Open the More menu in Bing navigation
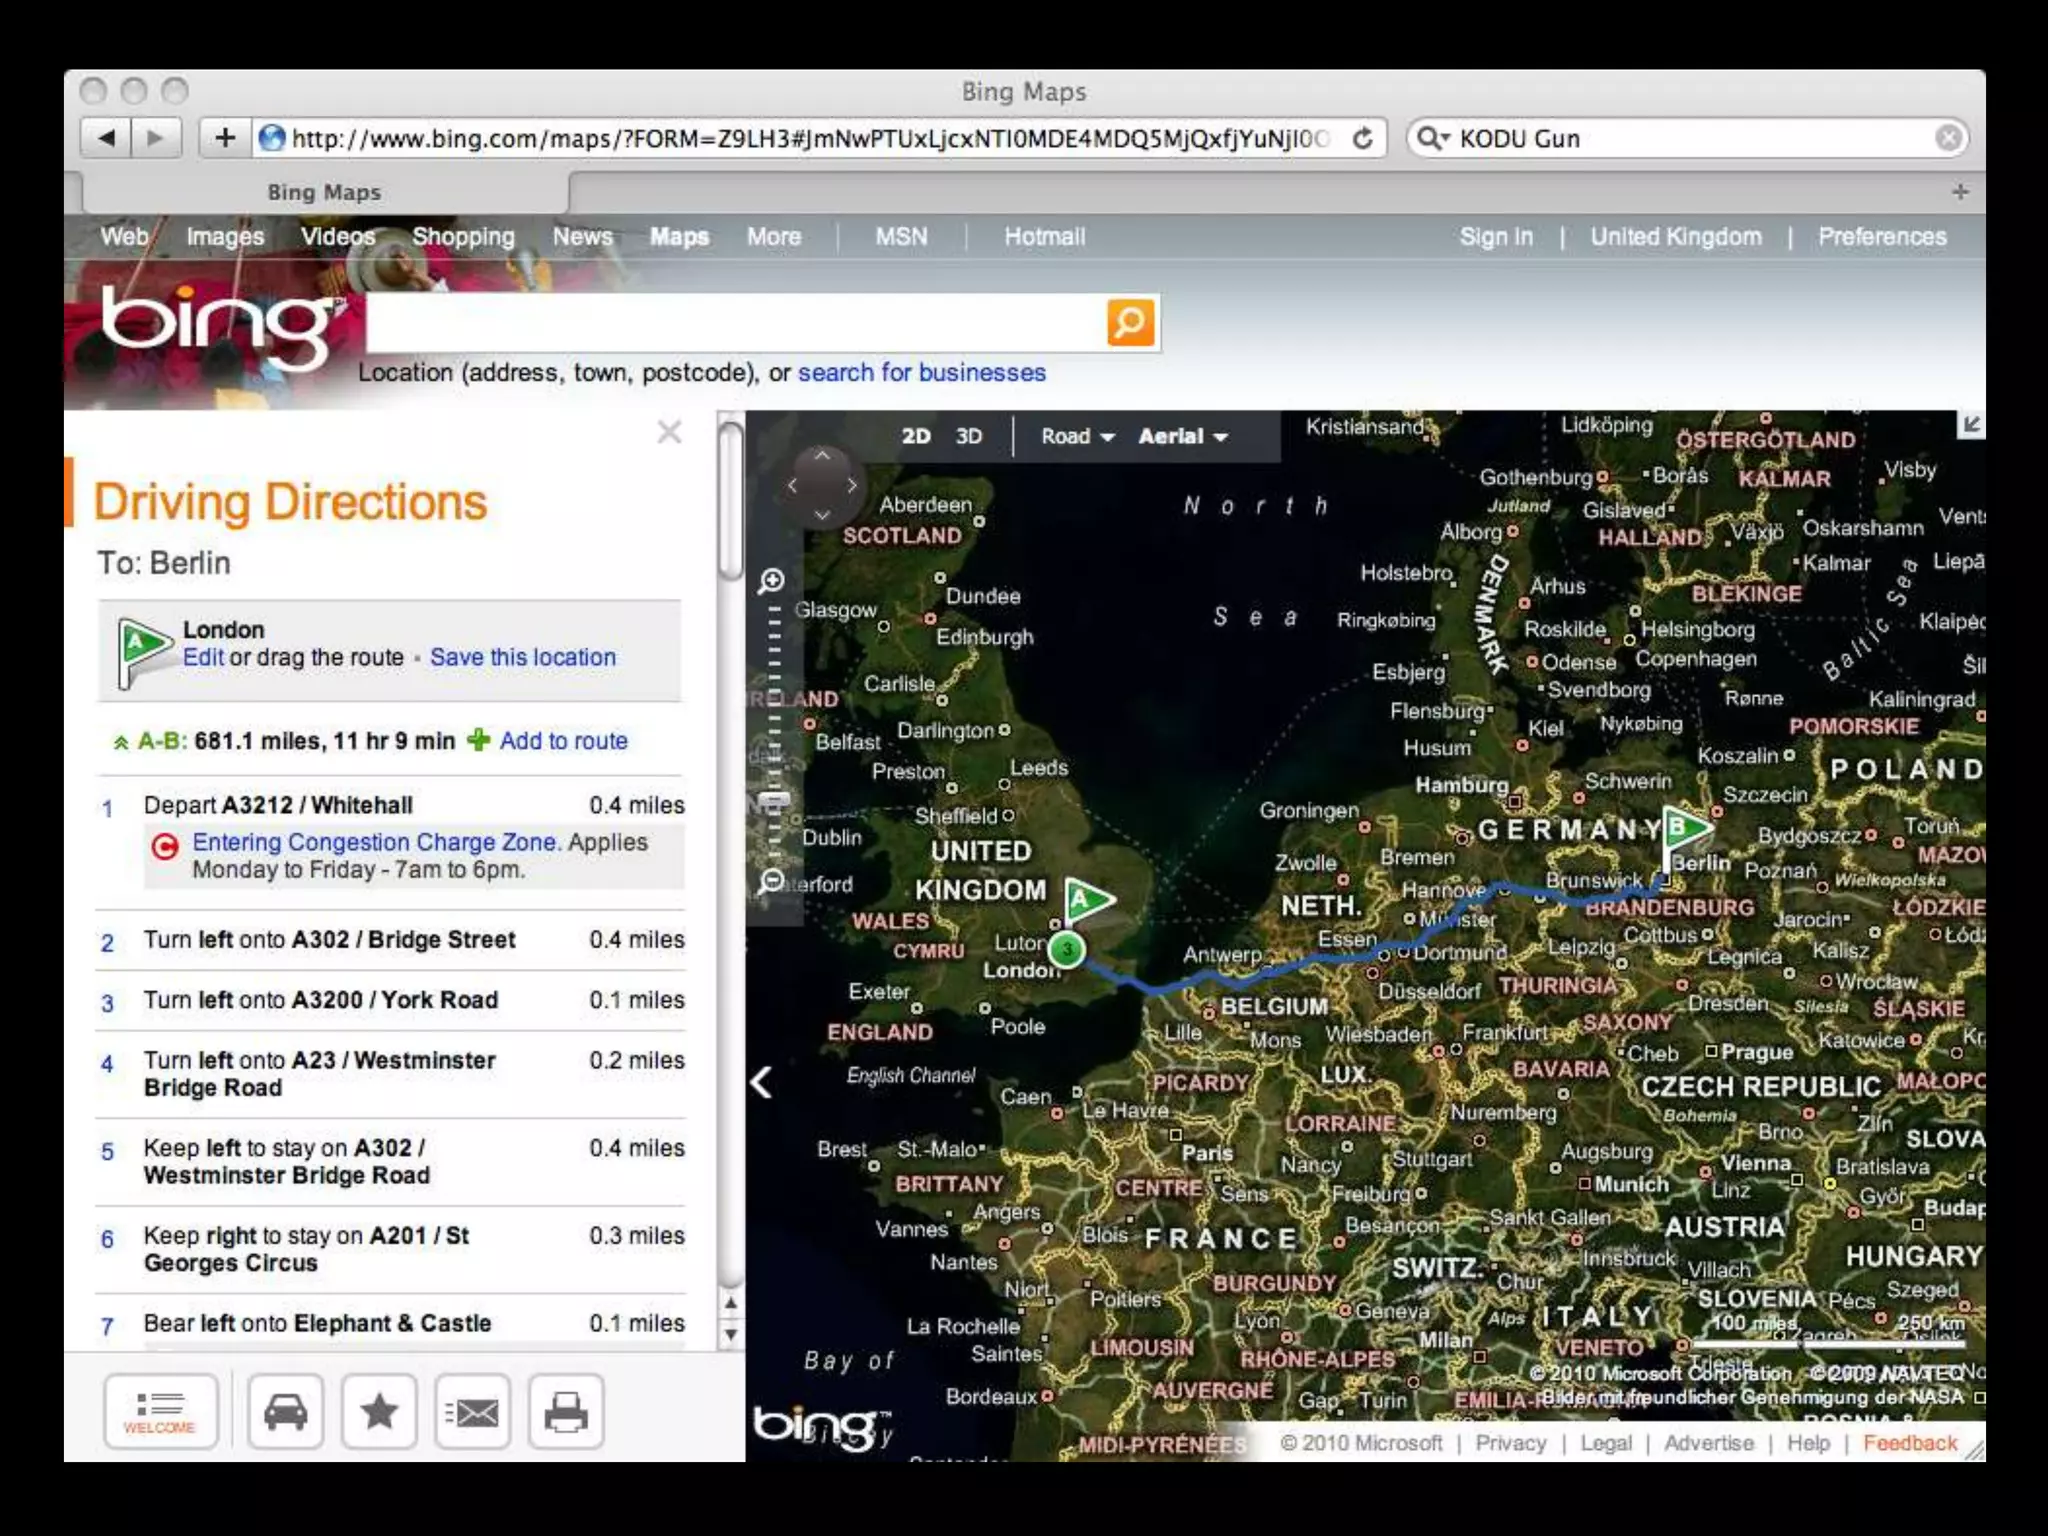Image resolution: width=2048 pixels, height=1536 pixels. 773,237
